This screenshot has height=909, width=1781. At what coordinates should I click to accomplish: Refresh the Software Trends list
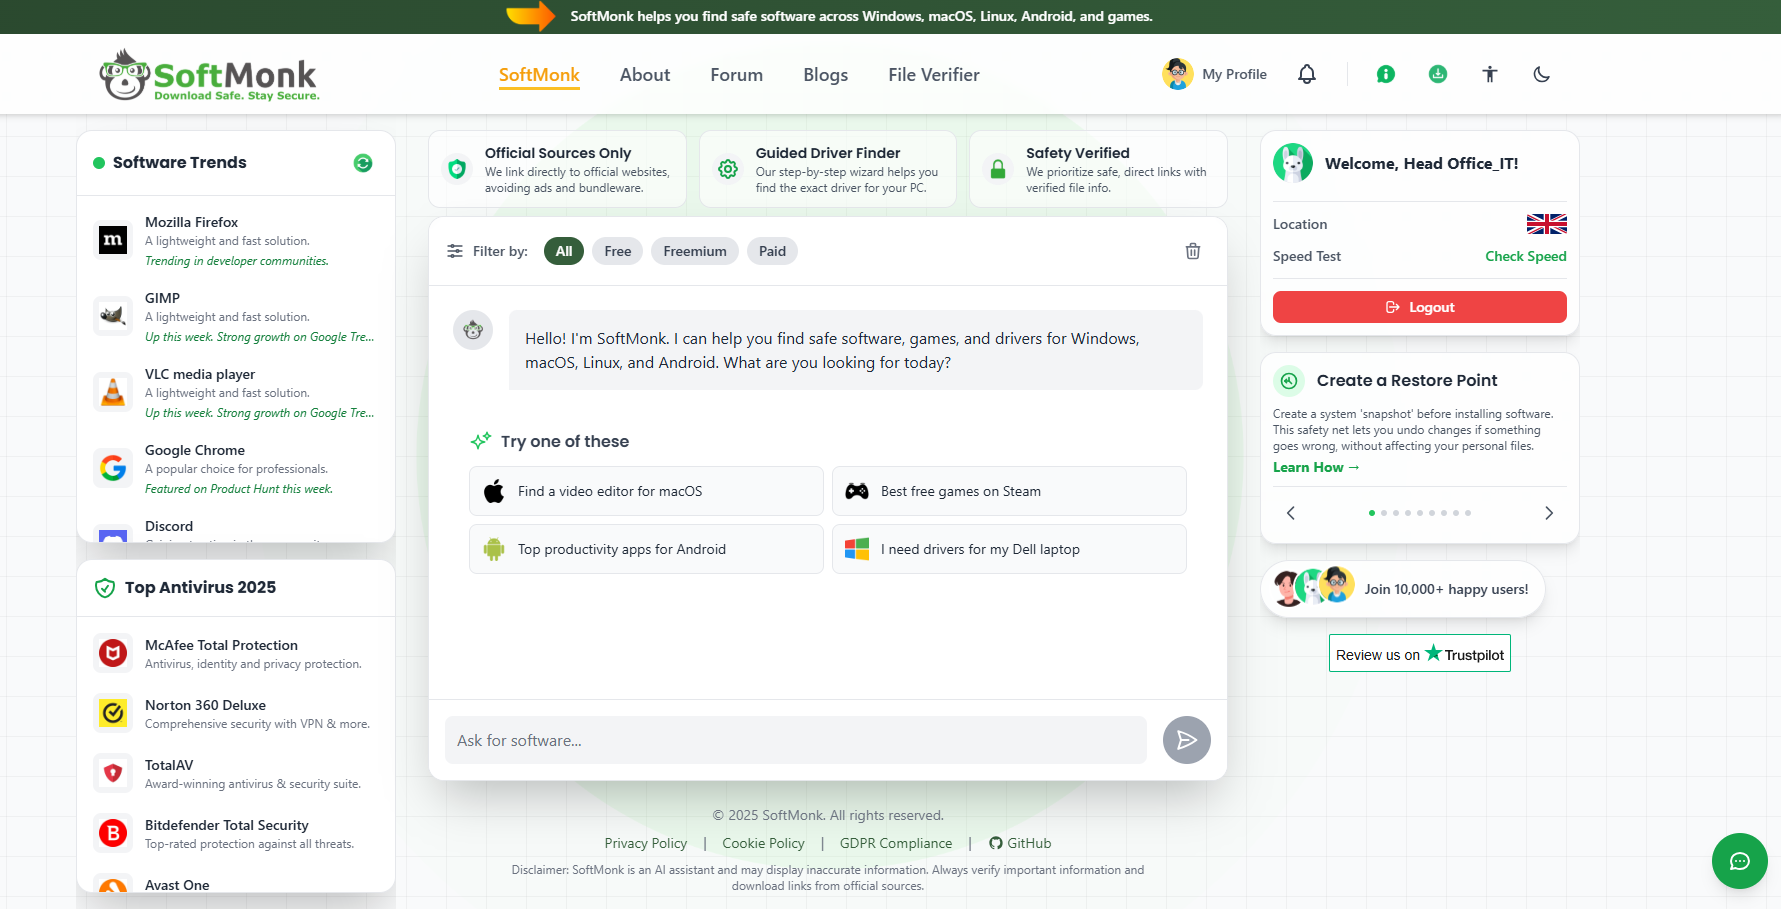pyautogui.click(x=363, y=162)
